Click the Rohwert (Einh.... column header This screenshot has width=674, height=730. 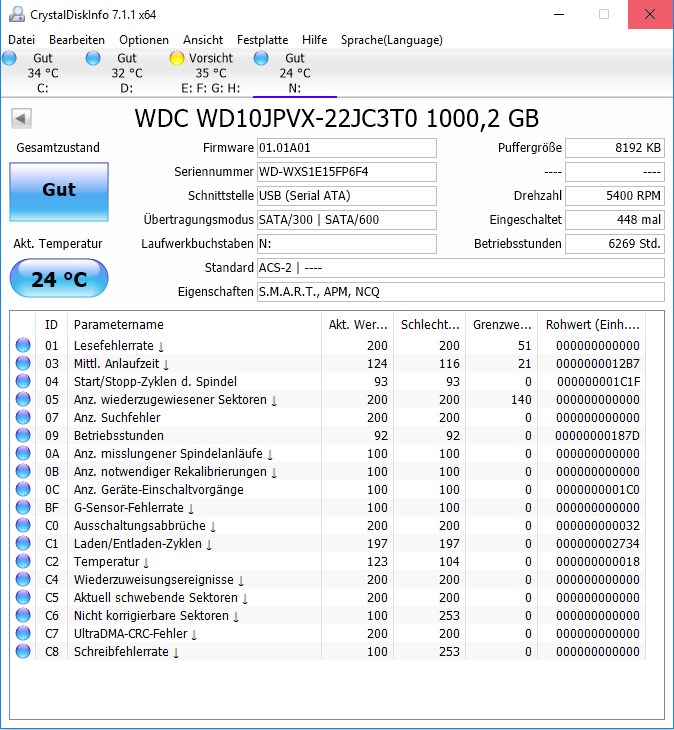(x=592, y=324)
